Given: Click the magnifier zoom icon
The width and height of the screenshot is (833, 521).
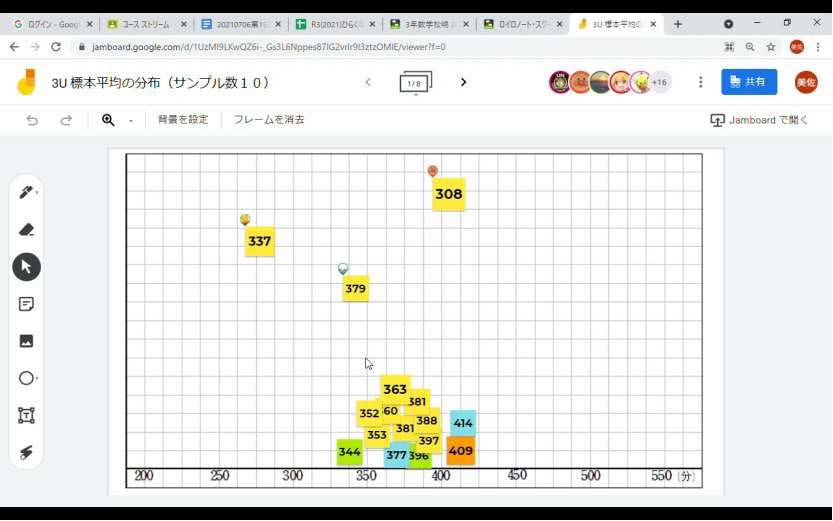Looking at the screenshot, I should [108, 120].
